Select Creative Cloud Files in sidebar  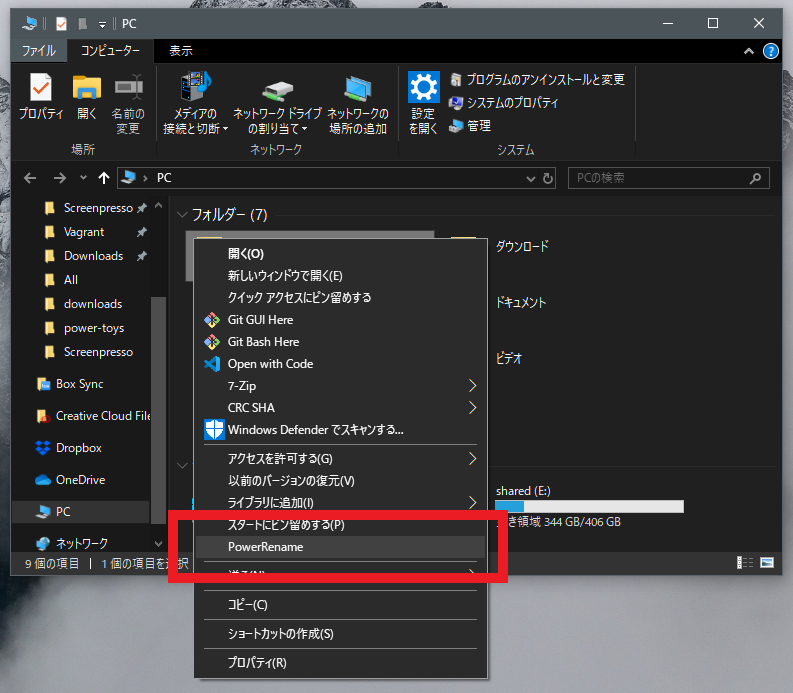point(103,416)
